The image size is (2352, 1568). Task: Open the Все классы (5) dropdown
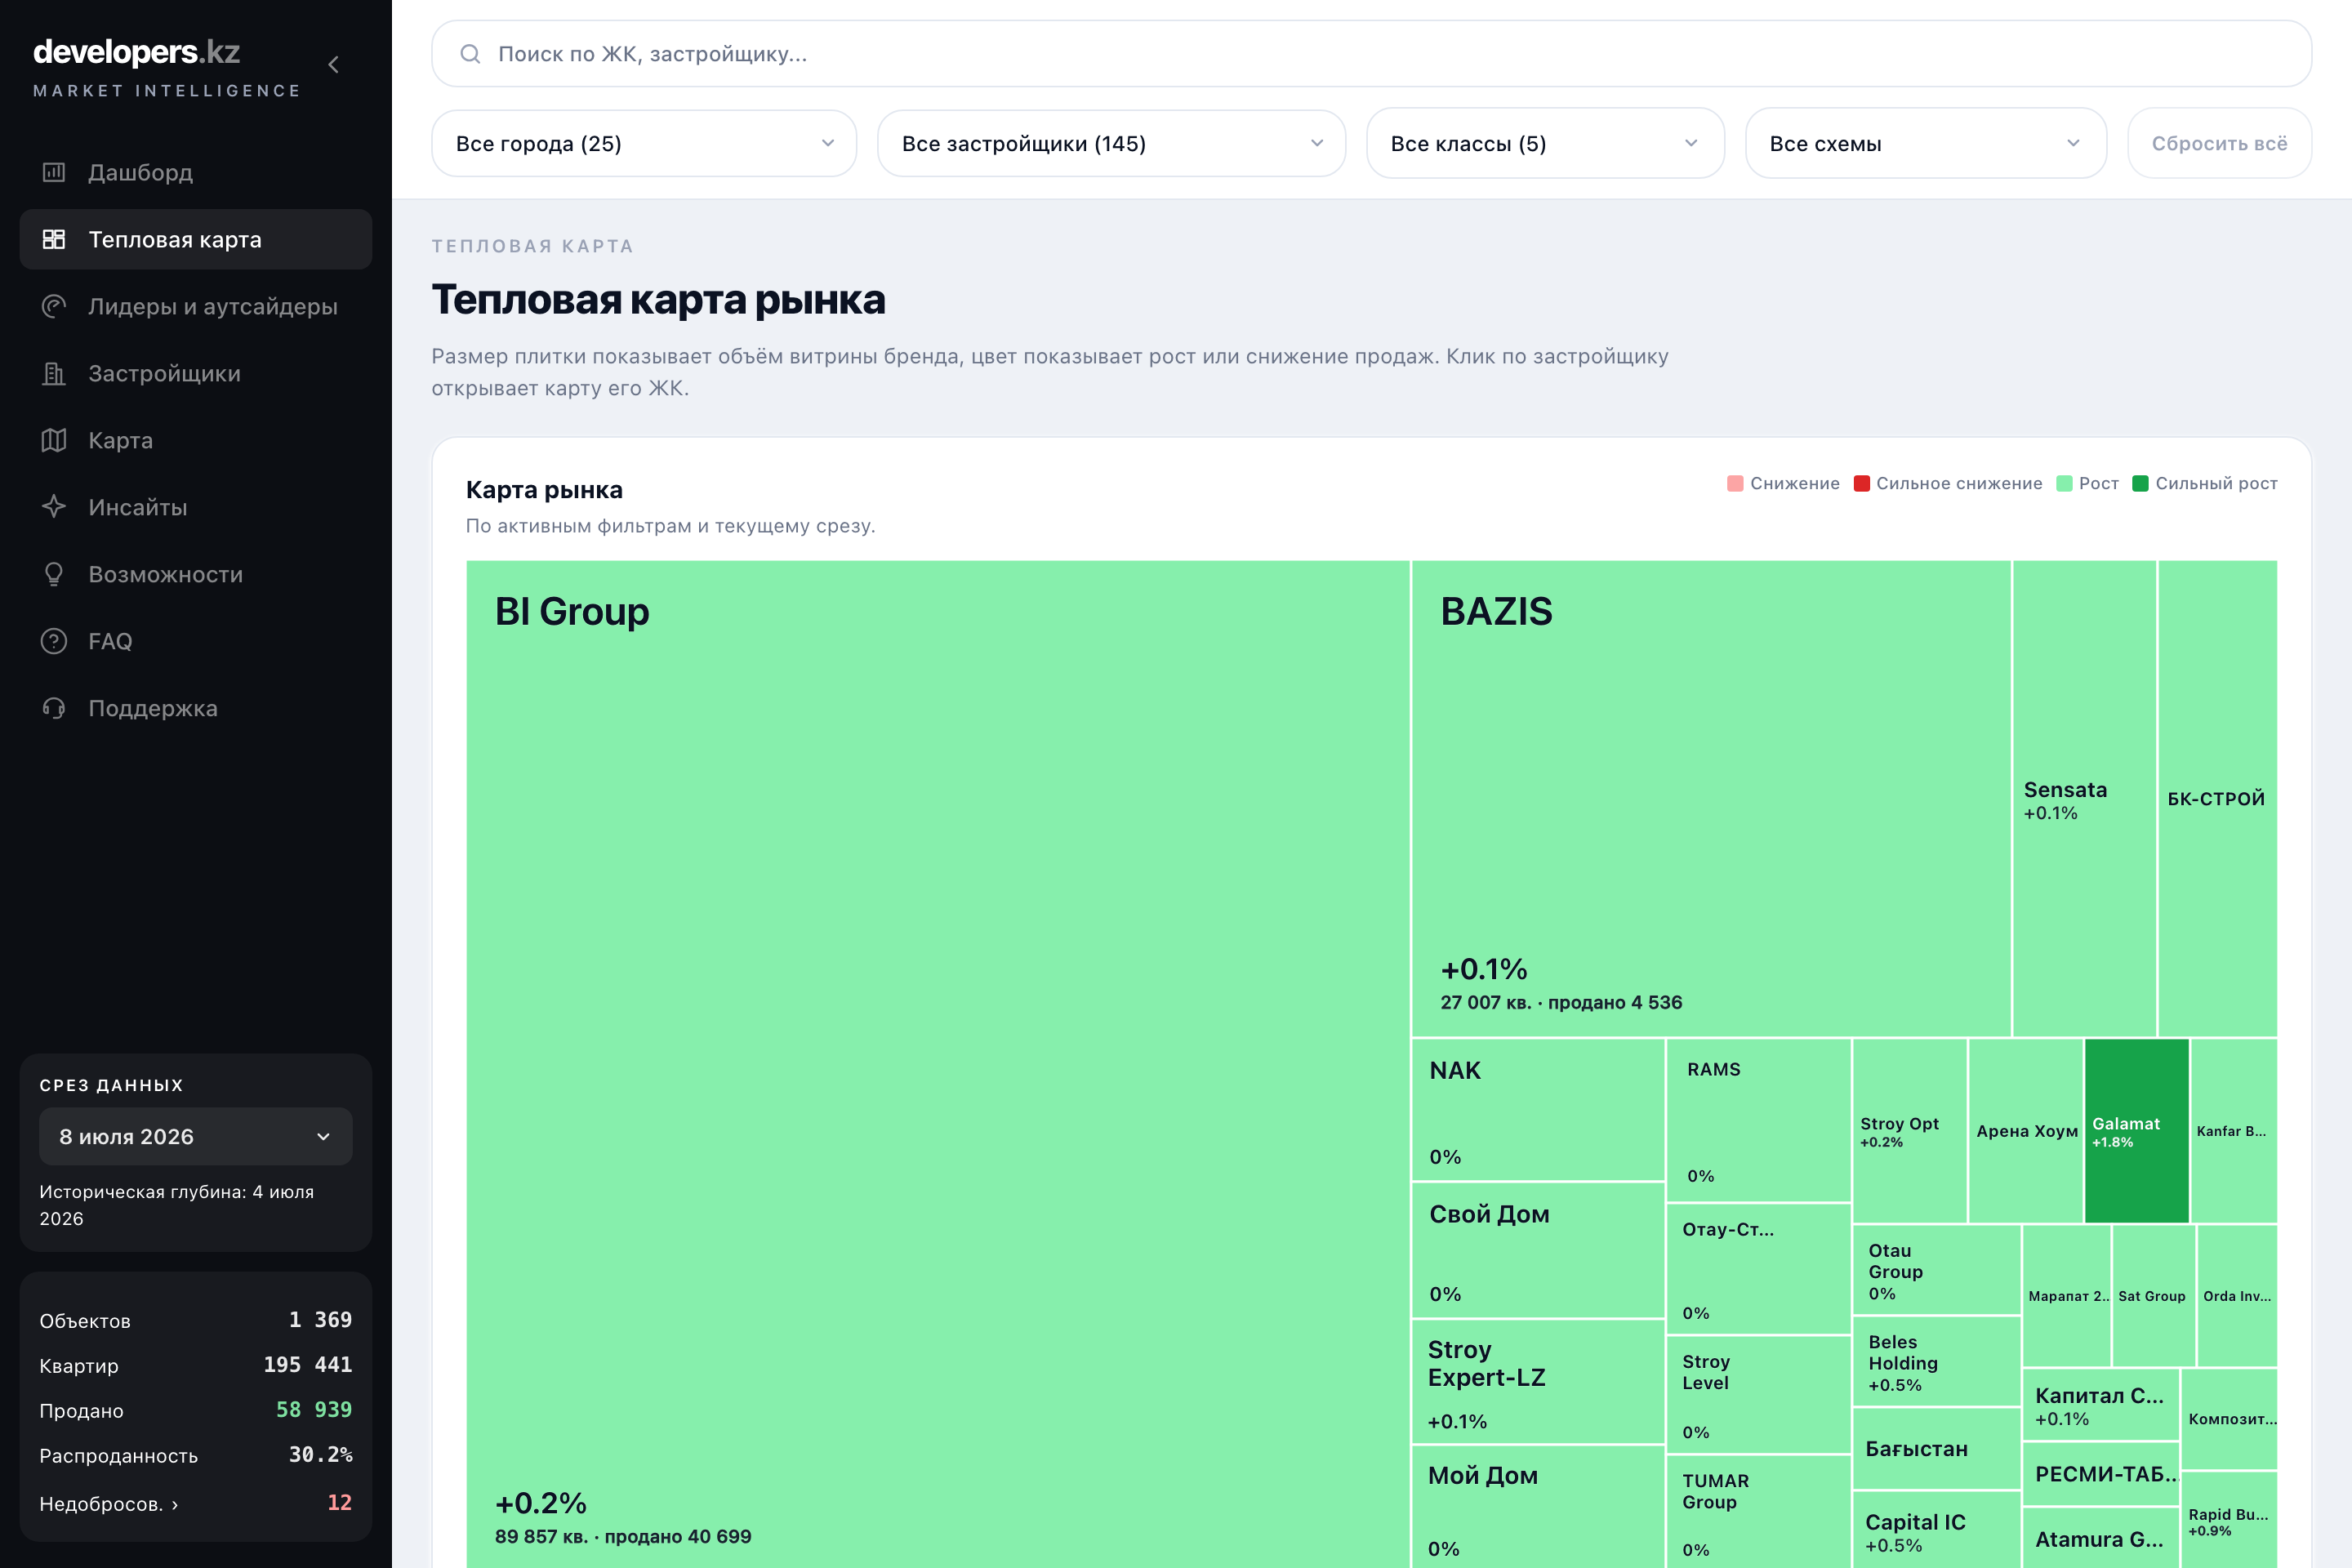pyautogui.click(x=1545, y=143)
